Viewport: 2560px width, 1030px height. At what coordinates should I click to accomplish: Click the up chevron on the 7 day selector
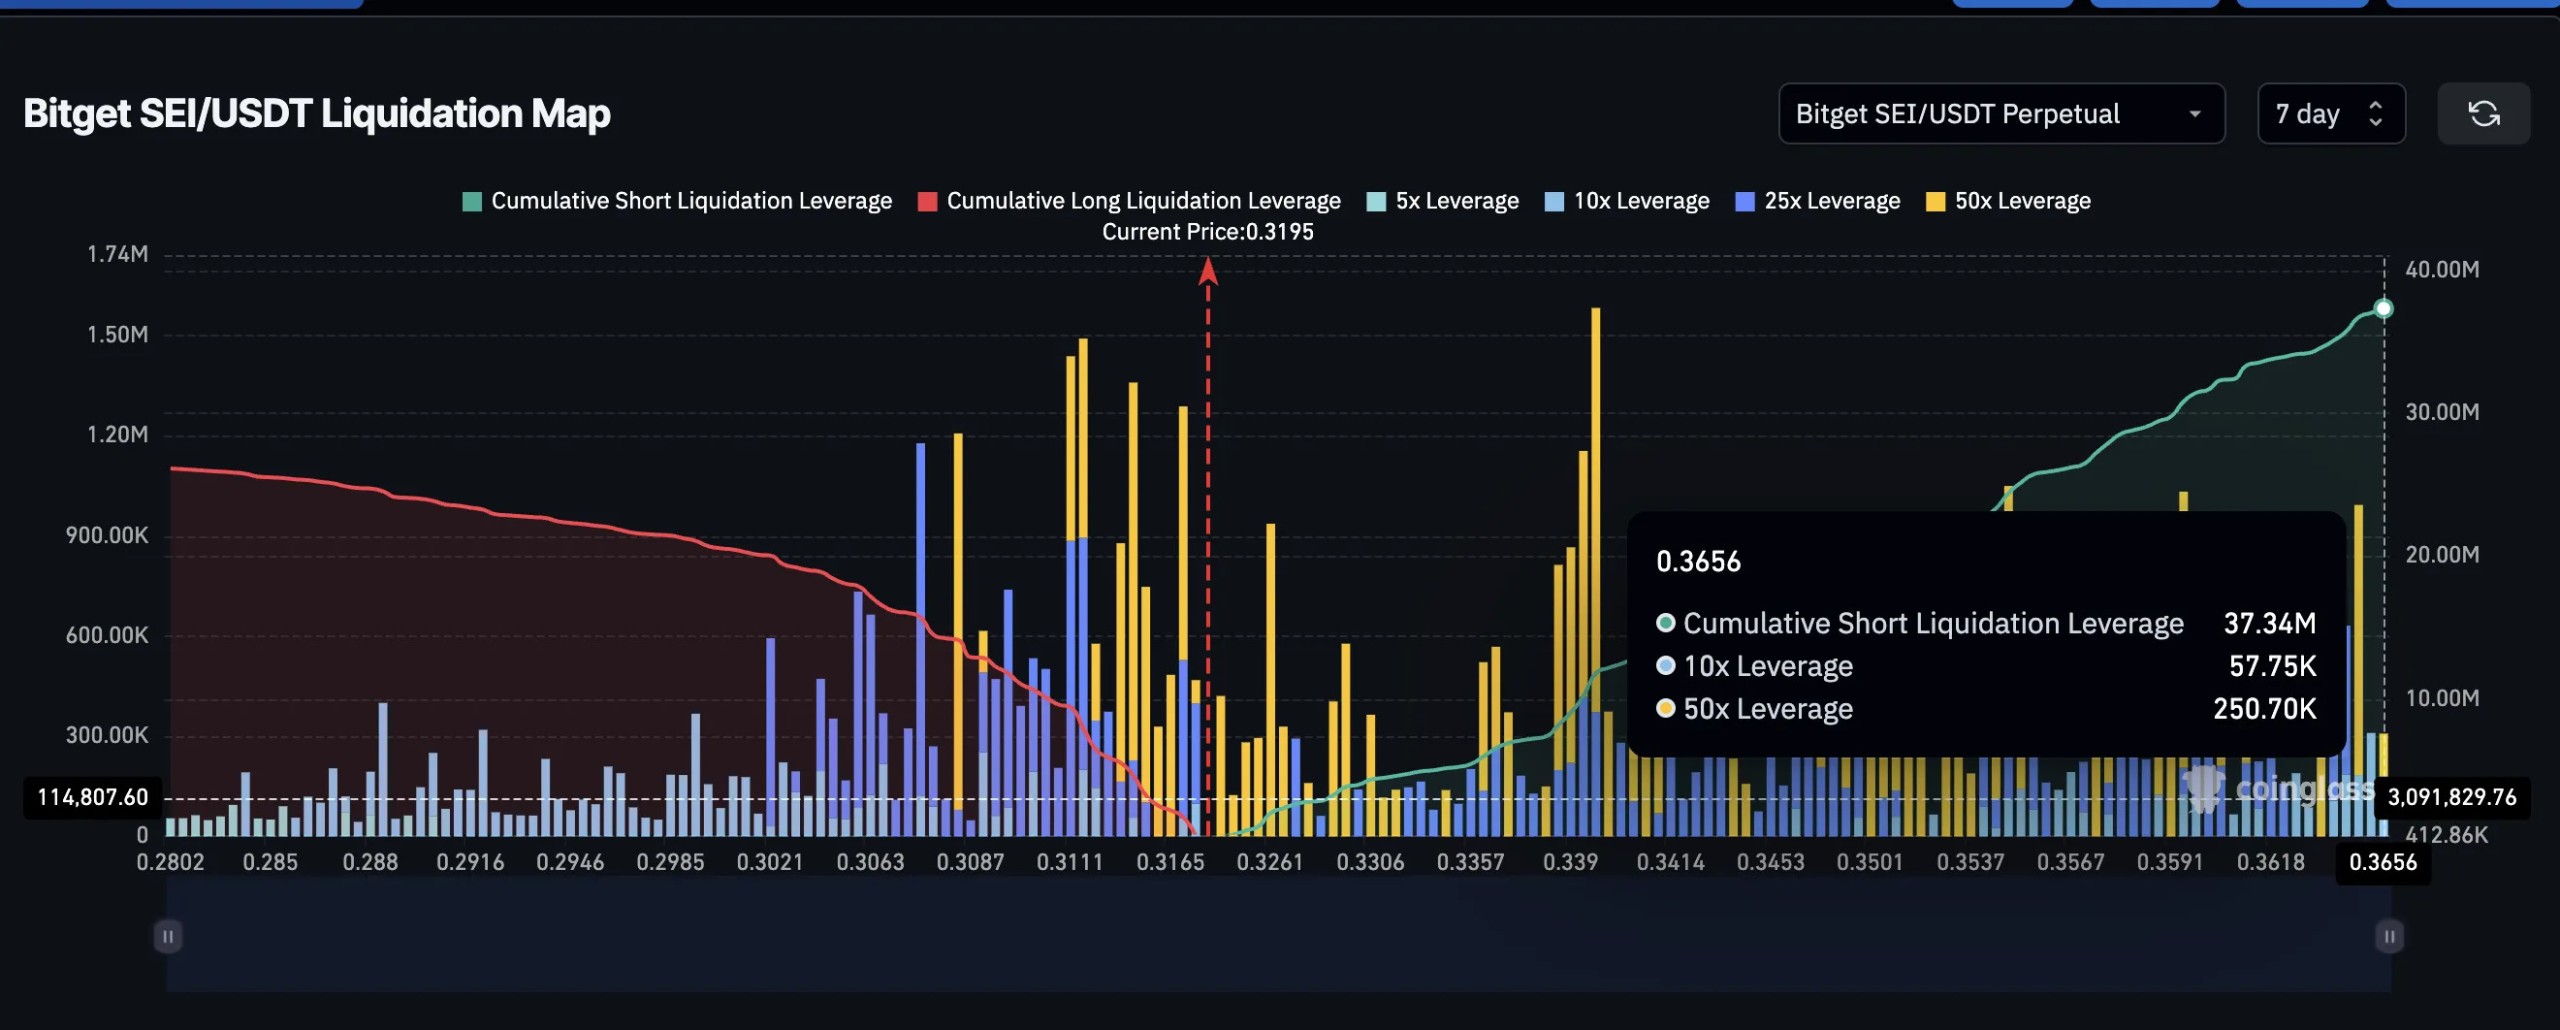(2377, 104)
